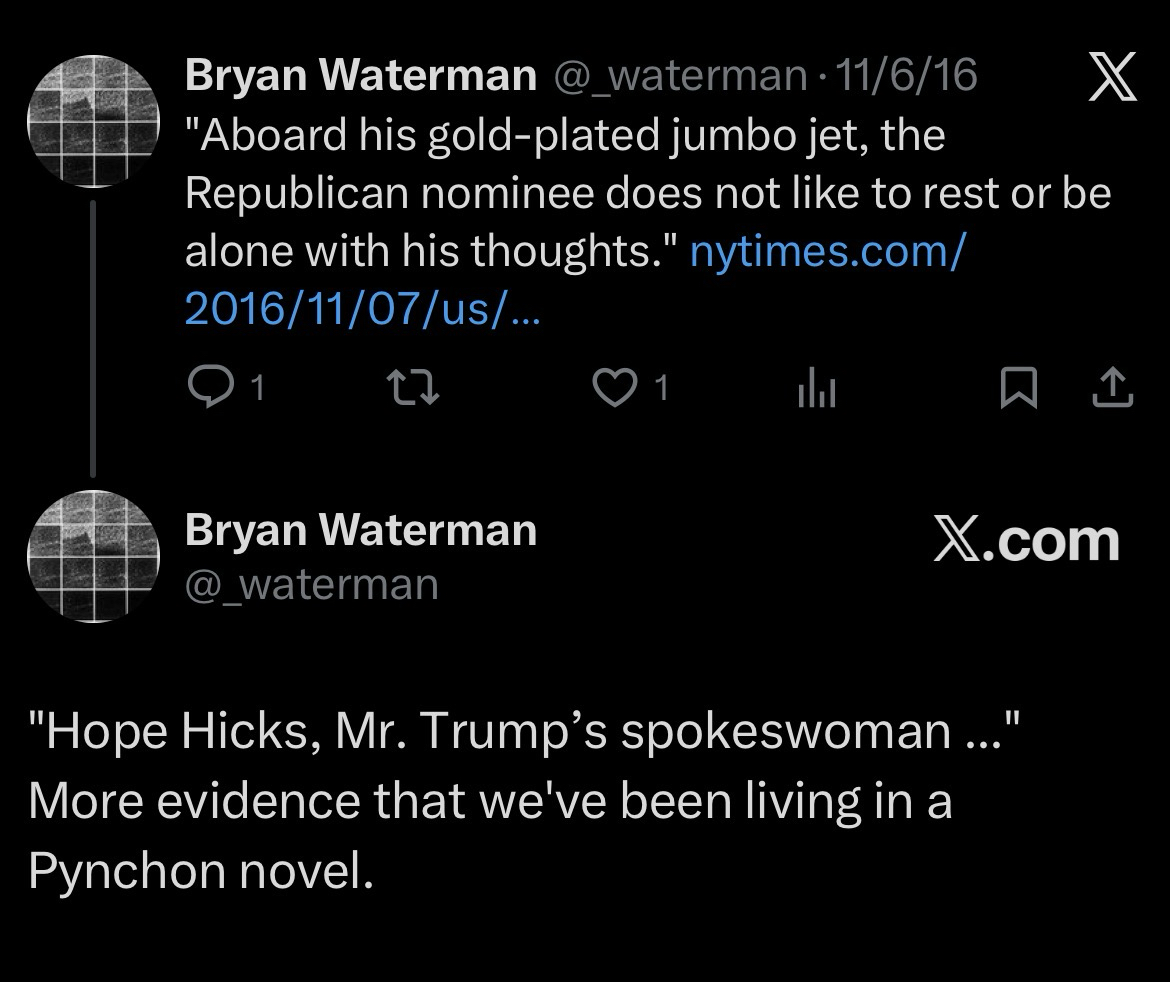The image size is (1170, 982).
Task: Open the view analytics bar chart icon
Action: point(817,391)
